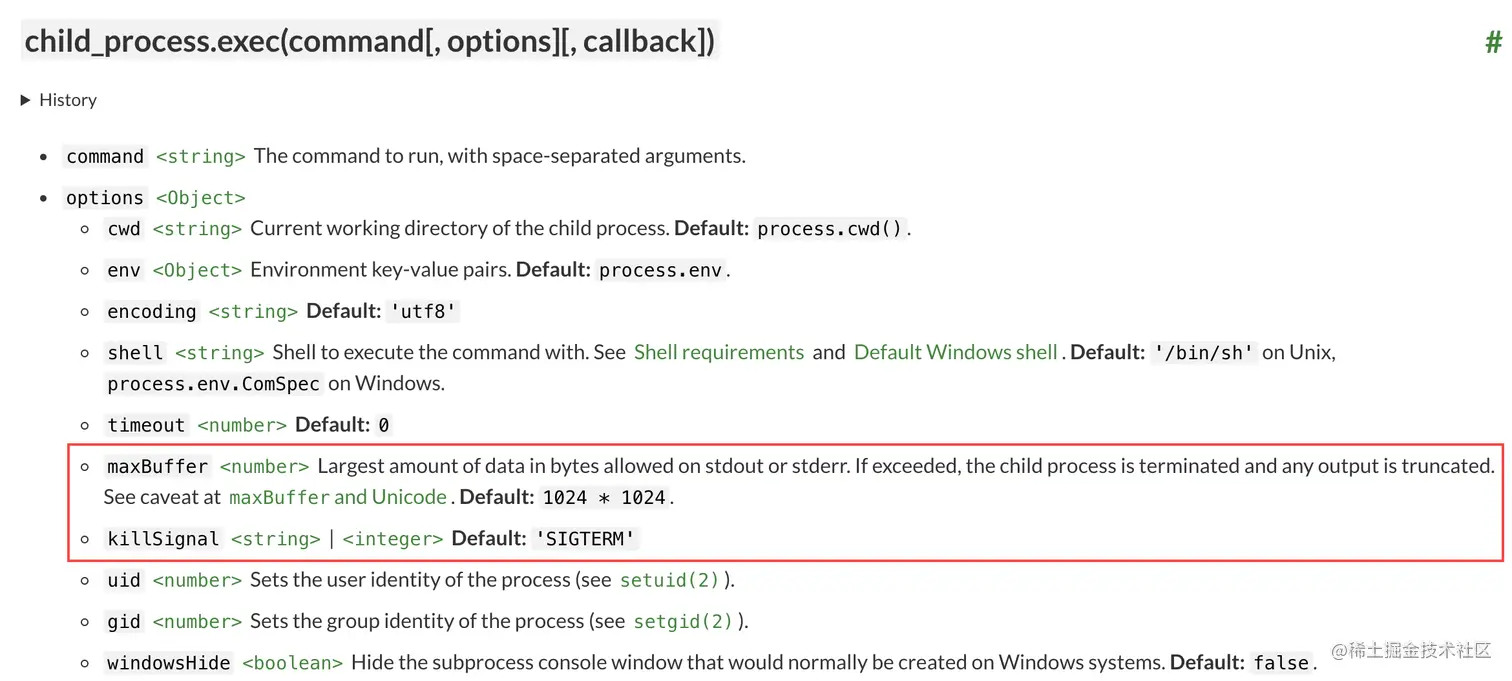Open the setgid(2) man page link
The image size is (1512, 681).
(x=684, y=621)
